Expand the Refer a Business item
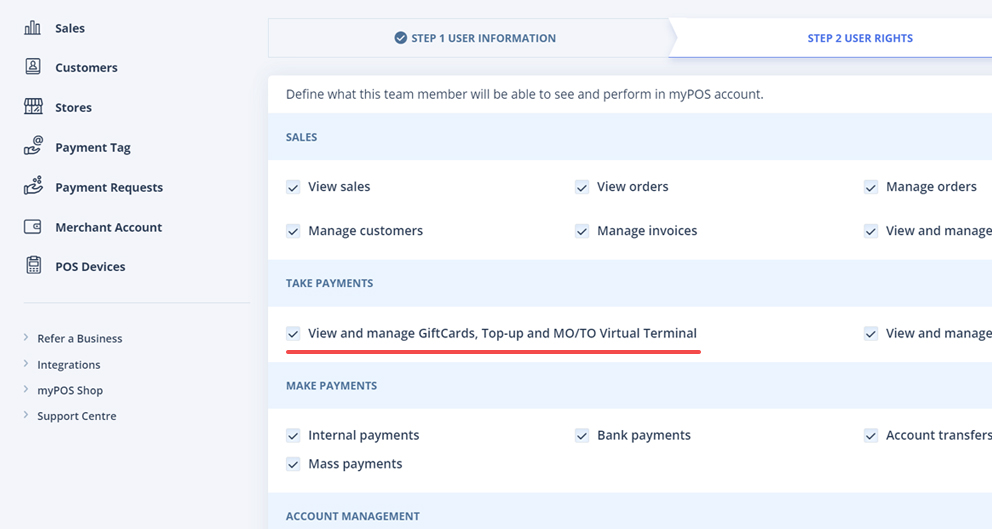Screen dimensions: 992x529 click(x=26, y=338)
